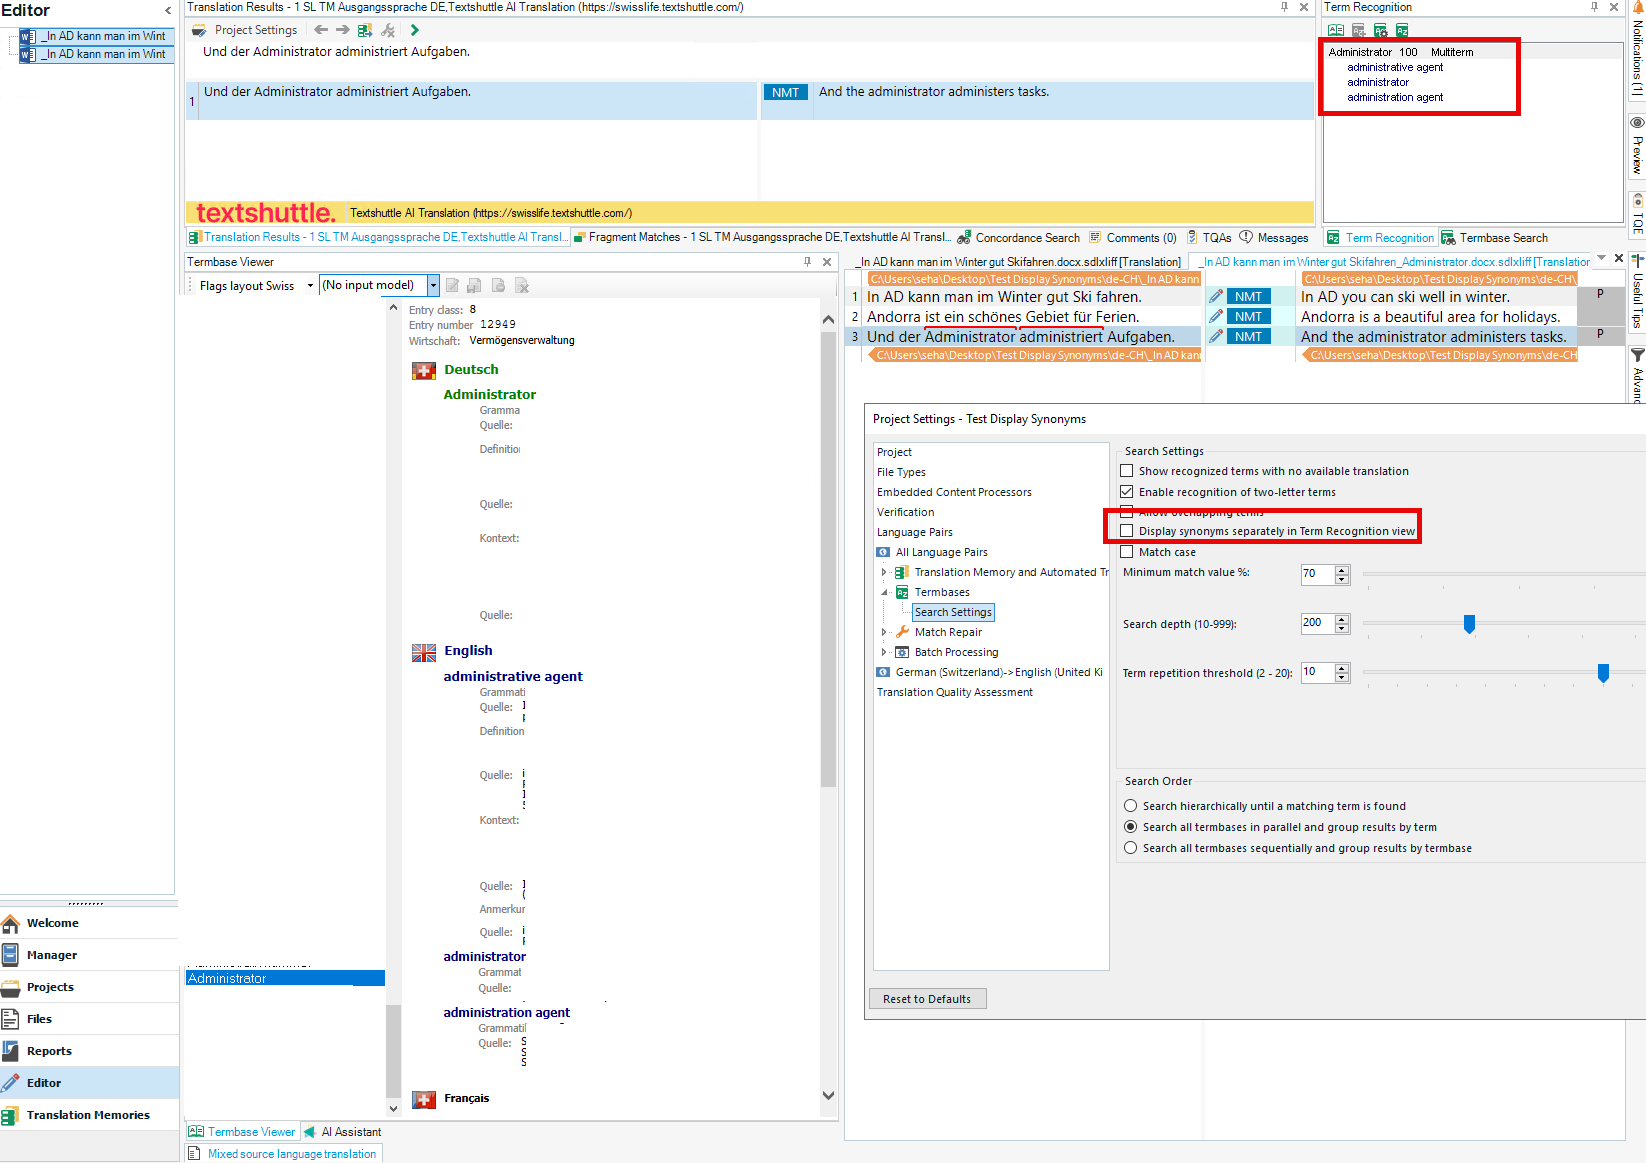This screenshot has width=1646, height=1163.
Task: Click Termbase Viewer vertical scrollbar down arrow
Action: coord(828,1095)
